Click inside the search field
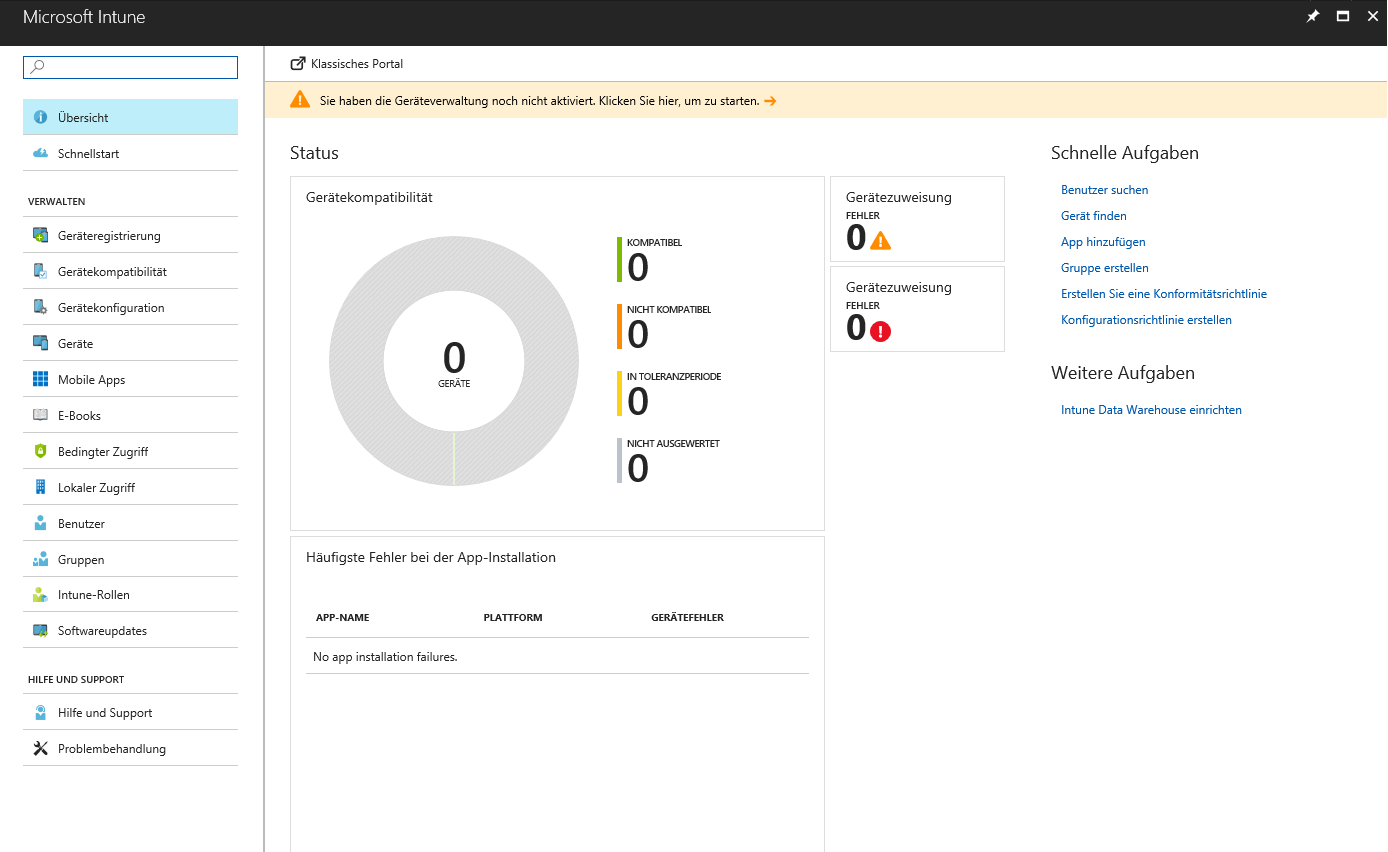This screenshot has height=852, width=1388. [x=130, y=67]
